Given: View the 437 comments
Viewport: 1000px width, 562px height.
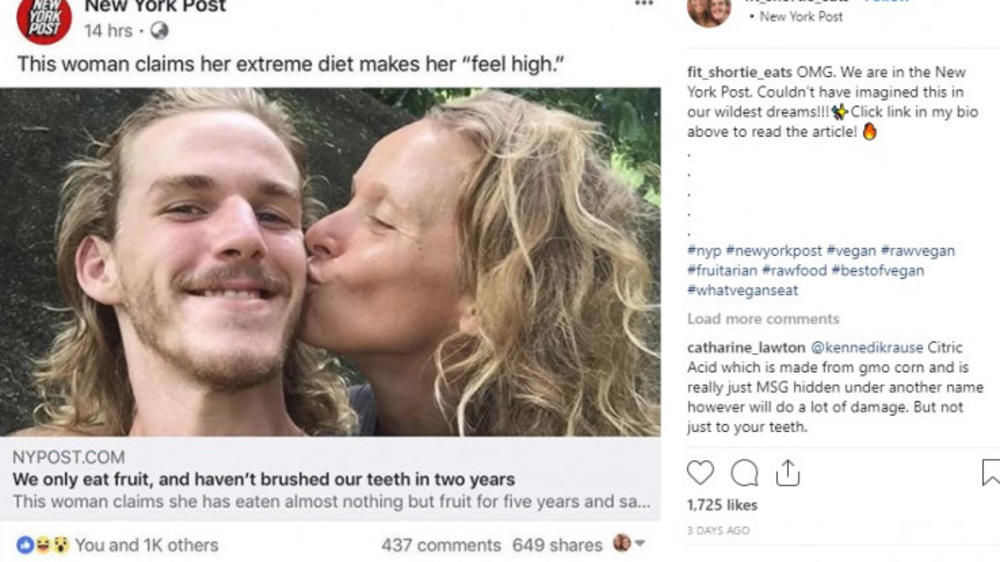Looking at the screenshot, I should (x=441, y=545).
